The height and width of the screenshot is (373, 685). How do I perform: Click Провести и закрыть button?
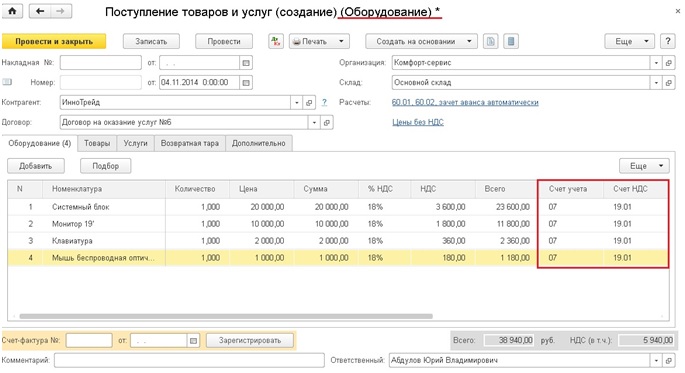(x=54, y=41)
